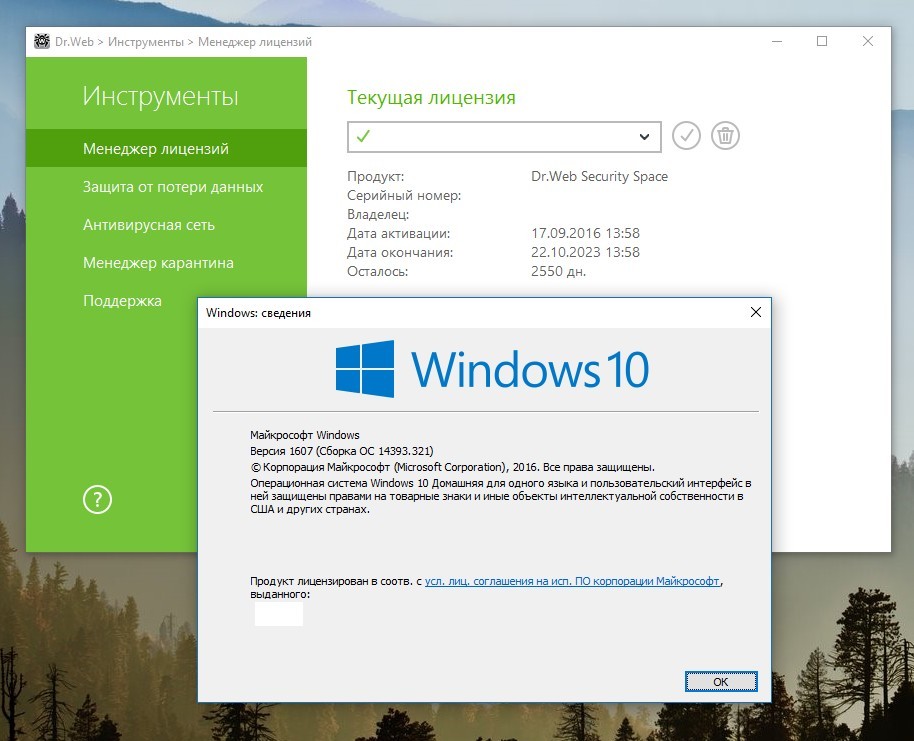914x741 pixels.
Task: Click the Microsoft copyright 2016 line
Action: [452, 467]
